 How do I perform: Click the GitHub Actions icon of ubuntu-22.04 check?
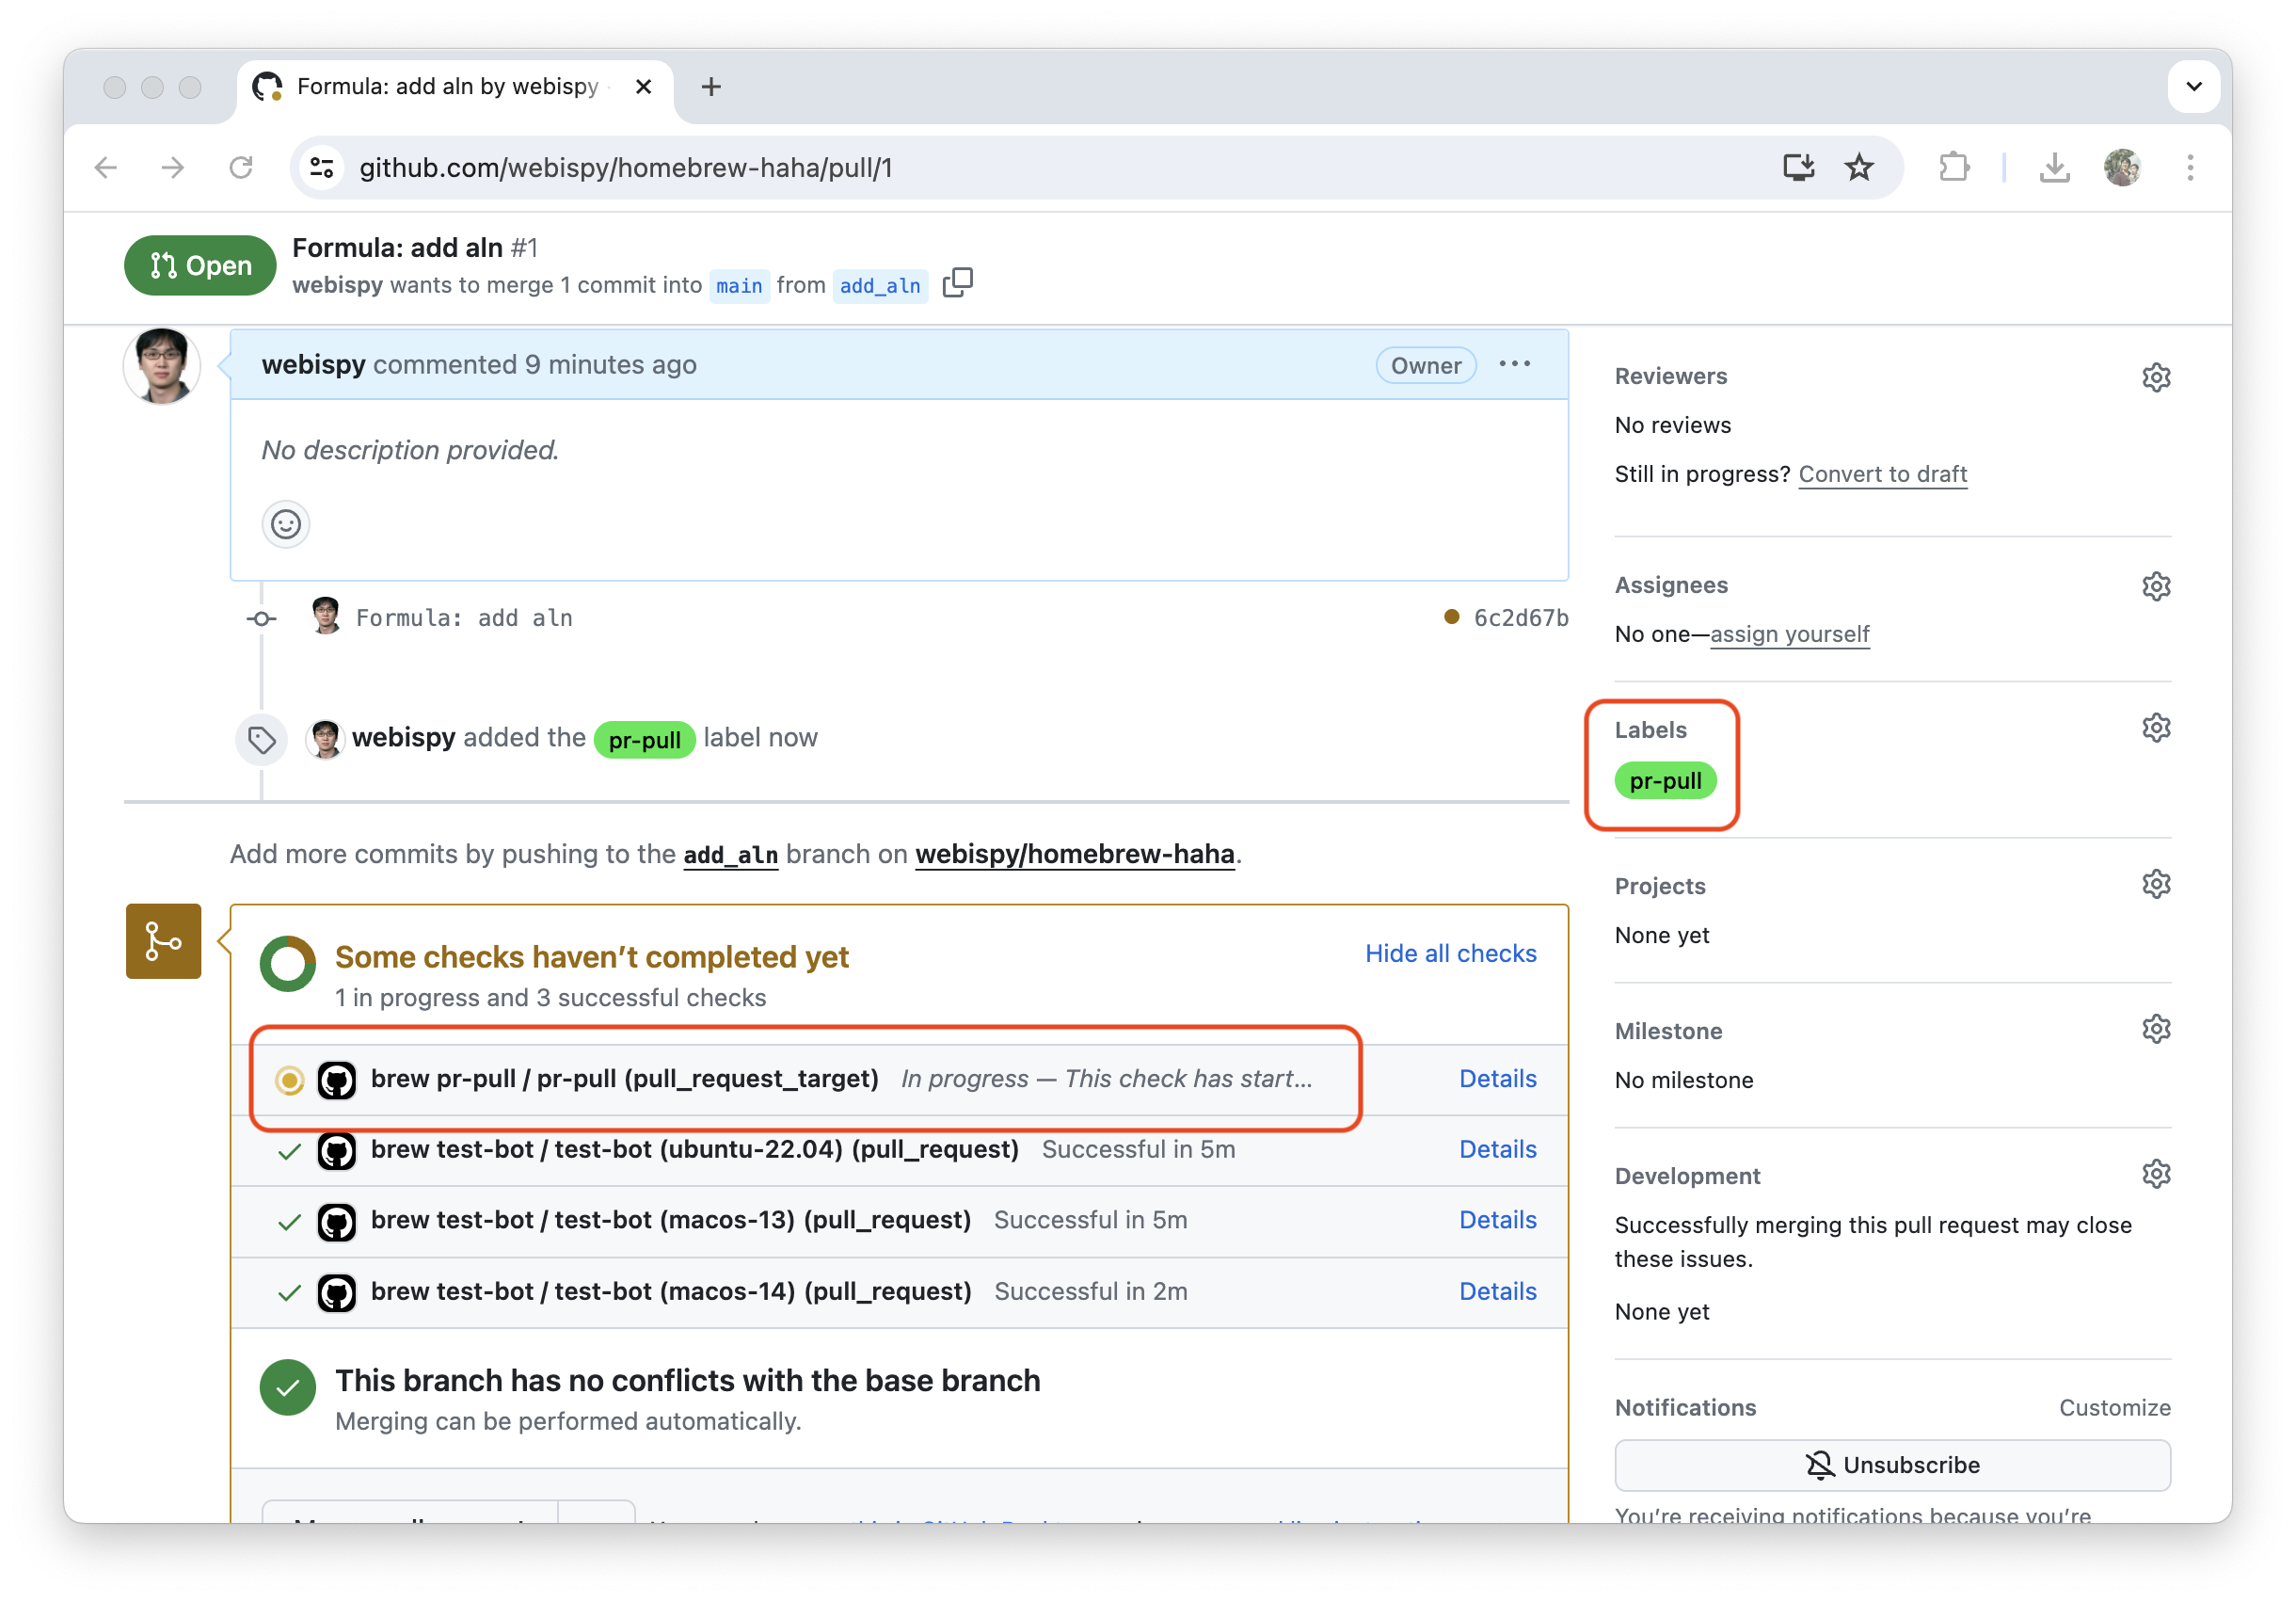[336, 1151]
